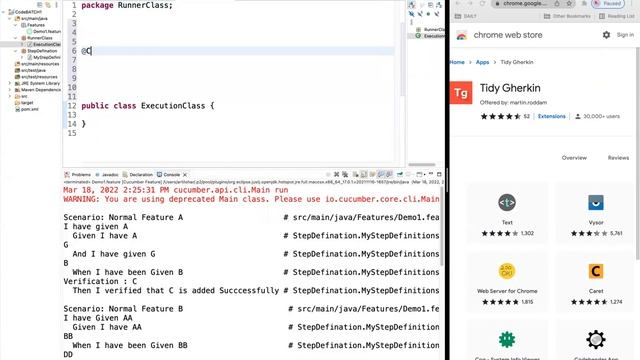This screenshot has width=640, height=360.
Task: Open the Overview tab in web store
Action: tap(574, 158)
